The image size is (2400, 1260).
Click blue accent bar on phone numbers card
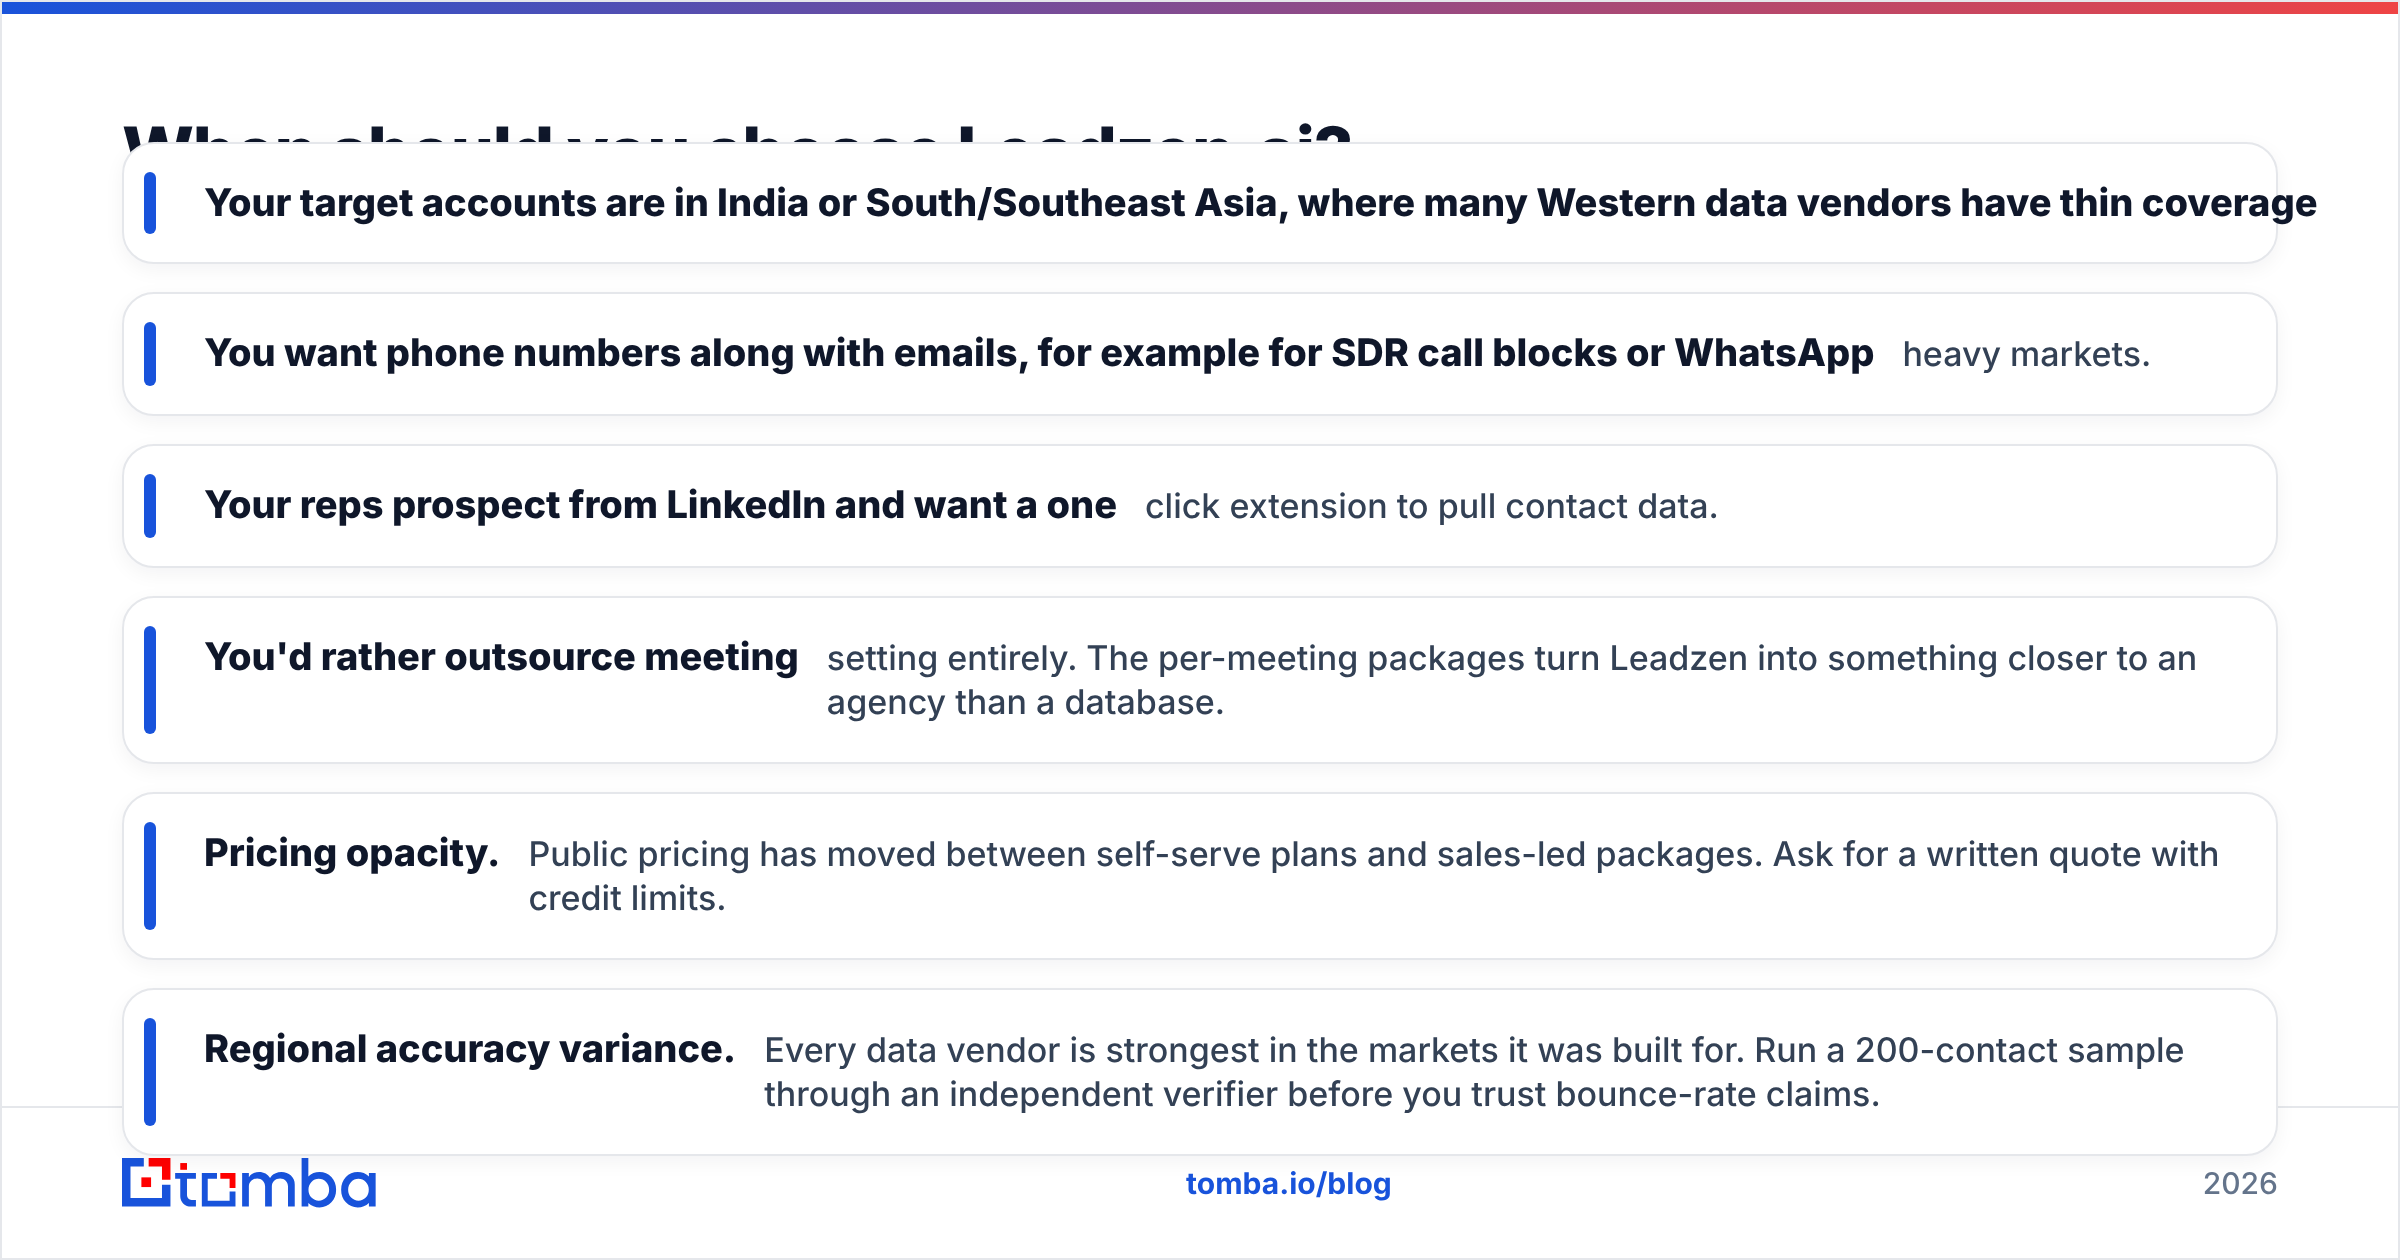[150, 354]
